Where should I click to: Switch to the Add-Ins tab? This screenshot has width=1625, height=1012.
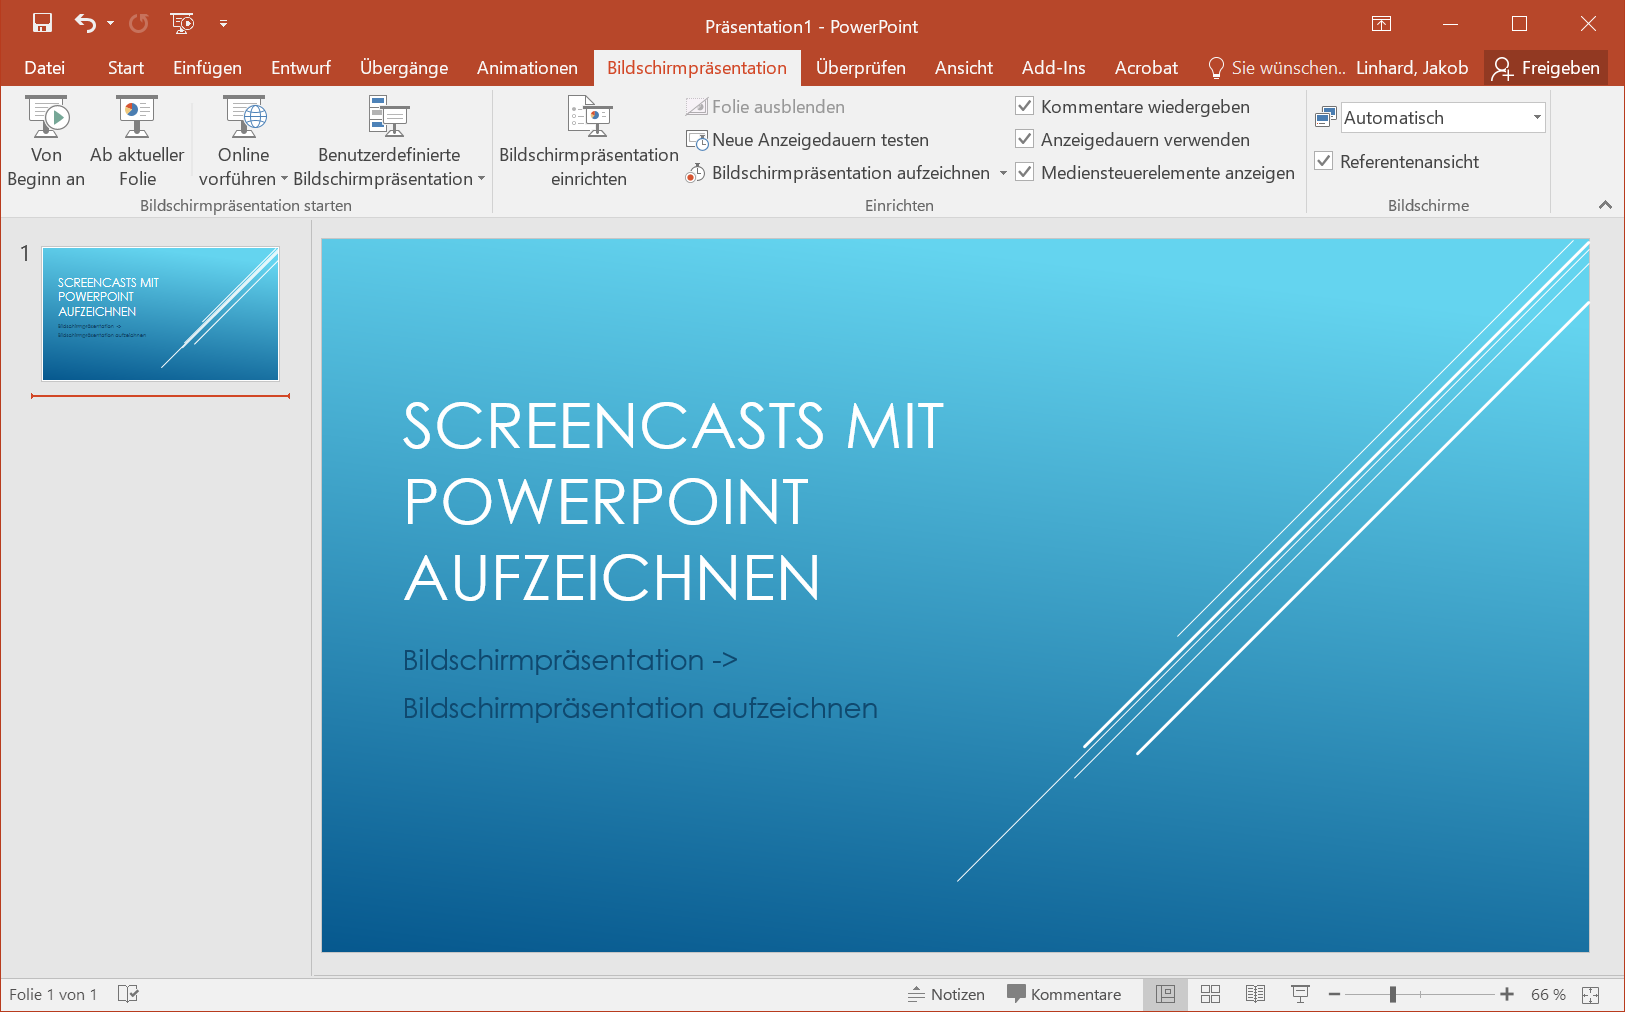pos(1054,68)
